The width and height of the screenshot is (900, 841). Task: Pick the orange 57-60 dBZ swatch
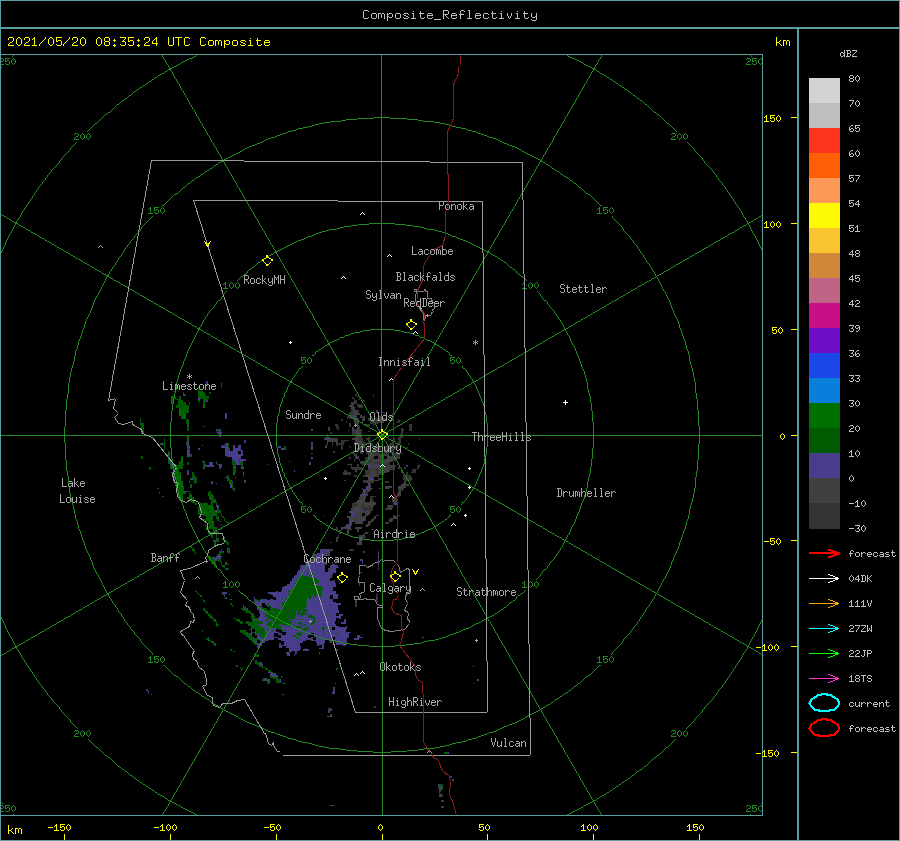click(824, 165)
